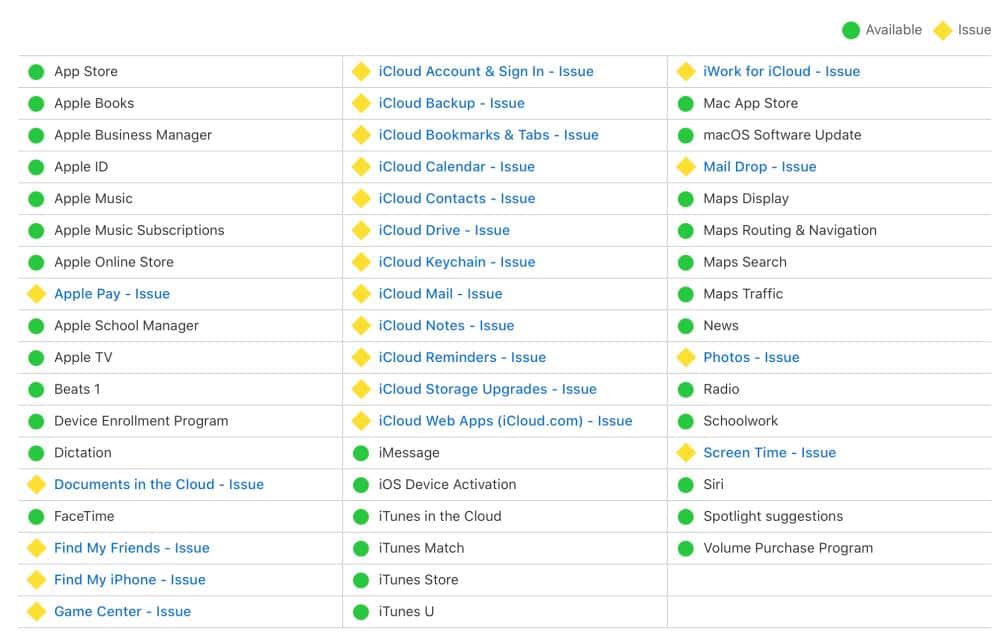Open the Game Center issue link

[x=122, y=611]
